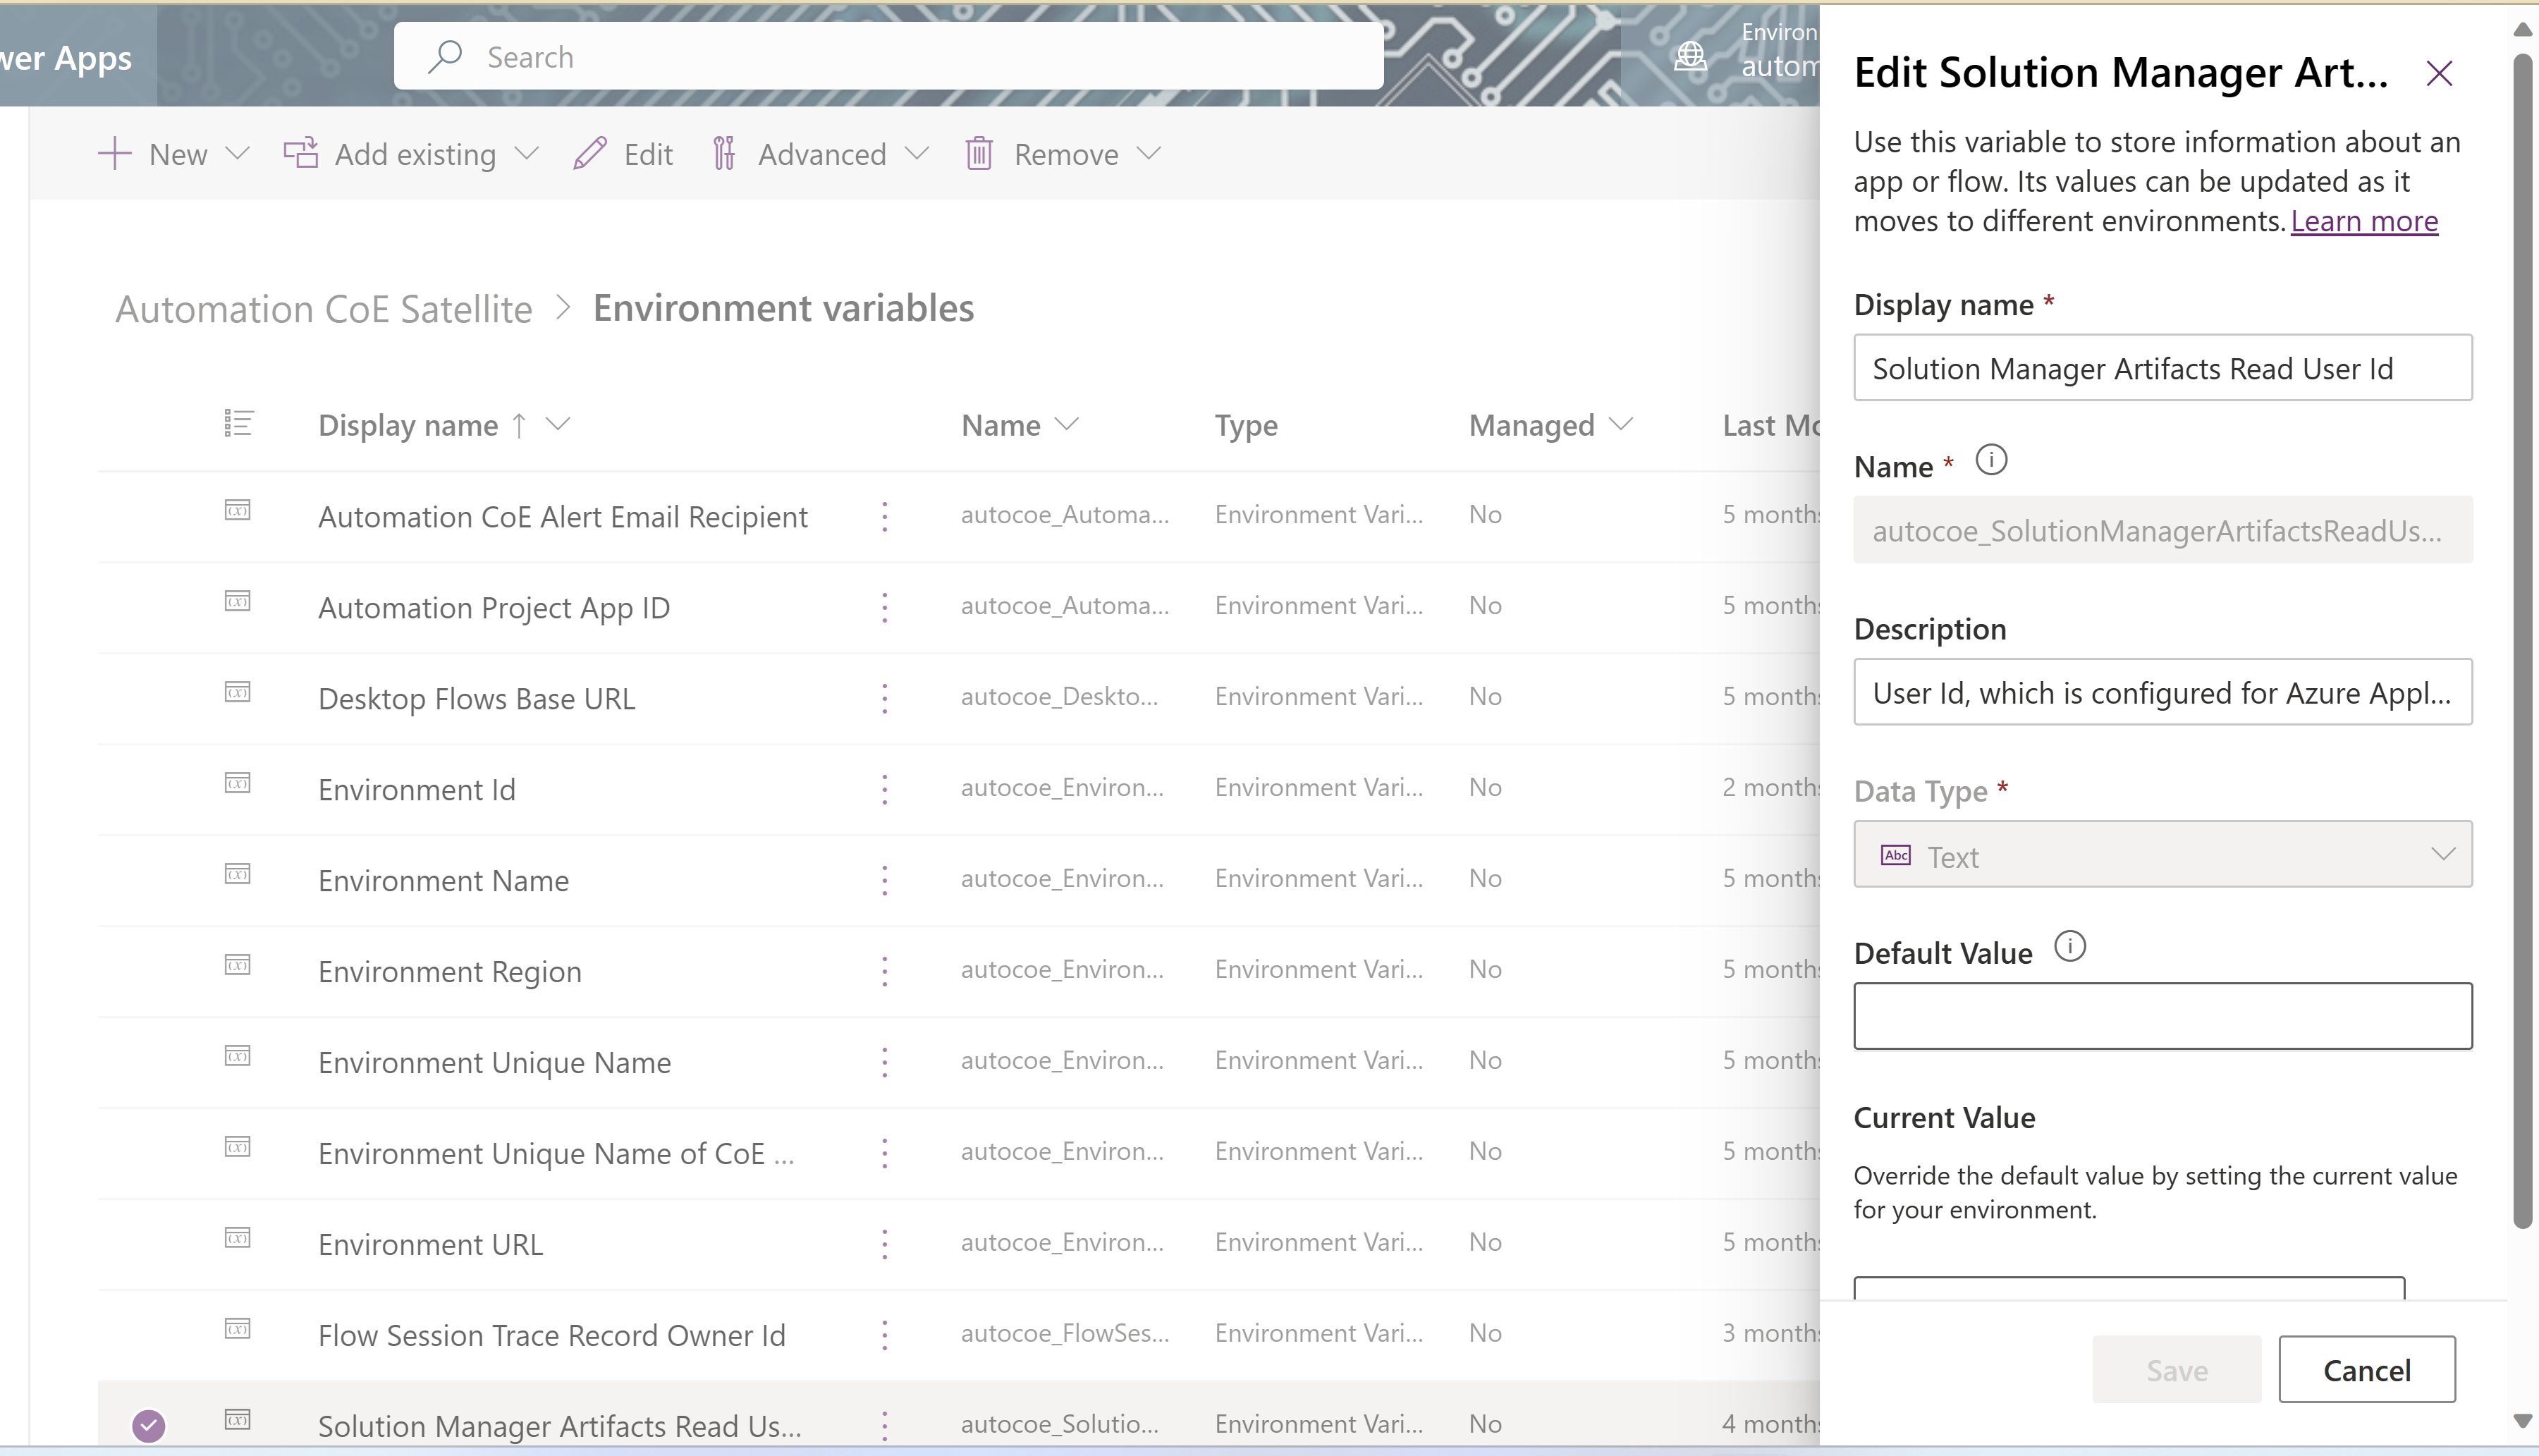2539x1456 pixels.
Task: Select the Edit pencil icon
Action: [x=590, y=154]
